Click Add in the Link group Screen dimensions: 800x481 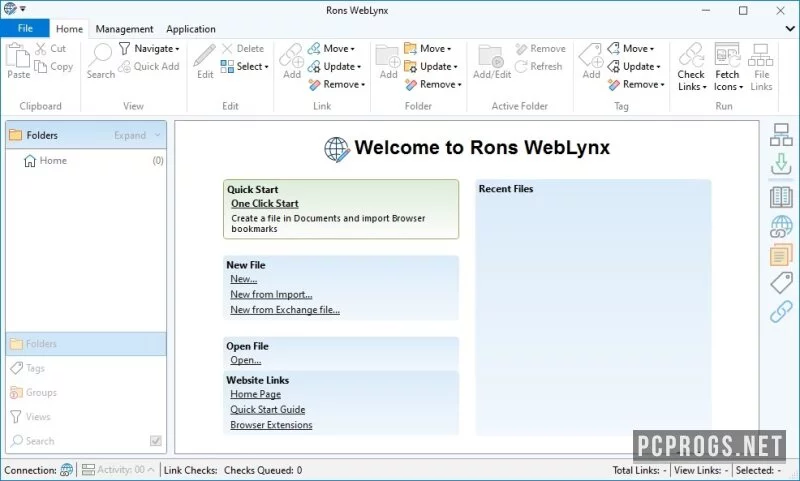point(292,61)
